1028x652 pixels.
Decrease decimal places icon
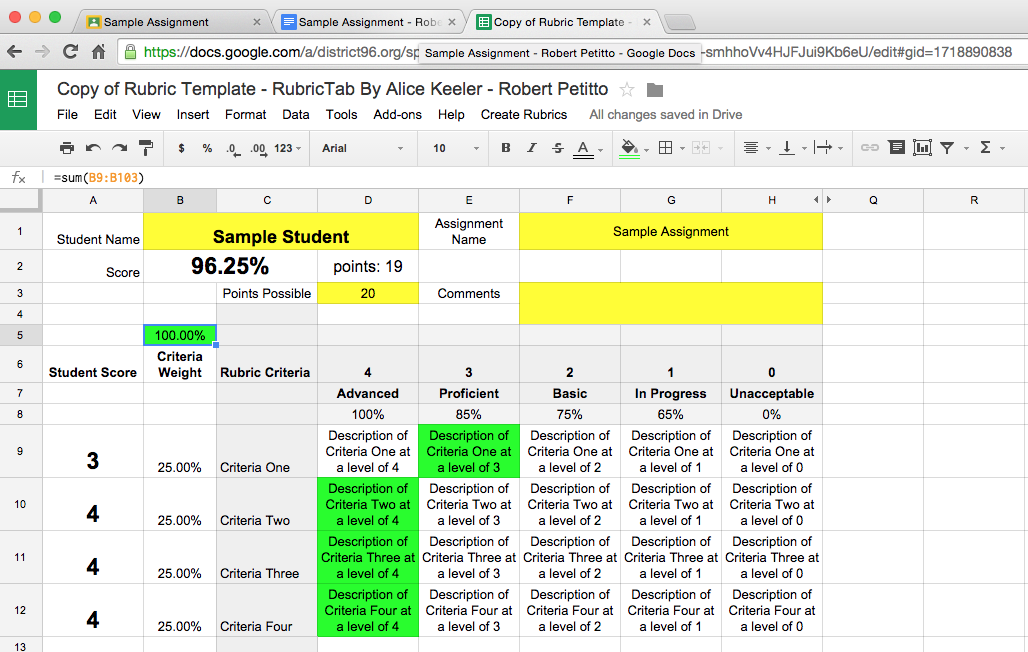click(x=233, y=149)
